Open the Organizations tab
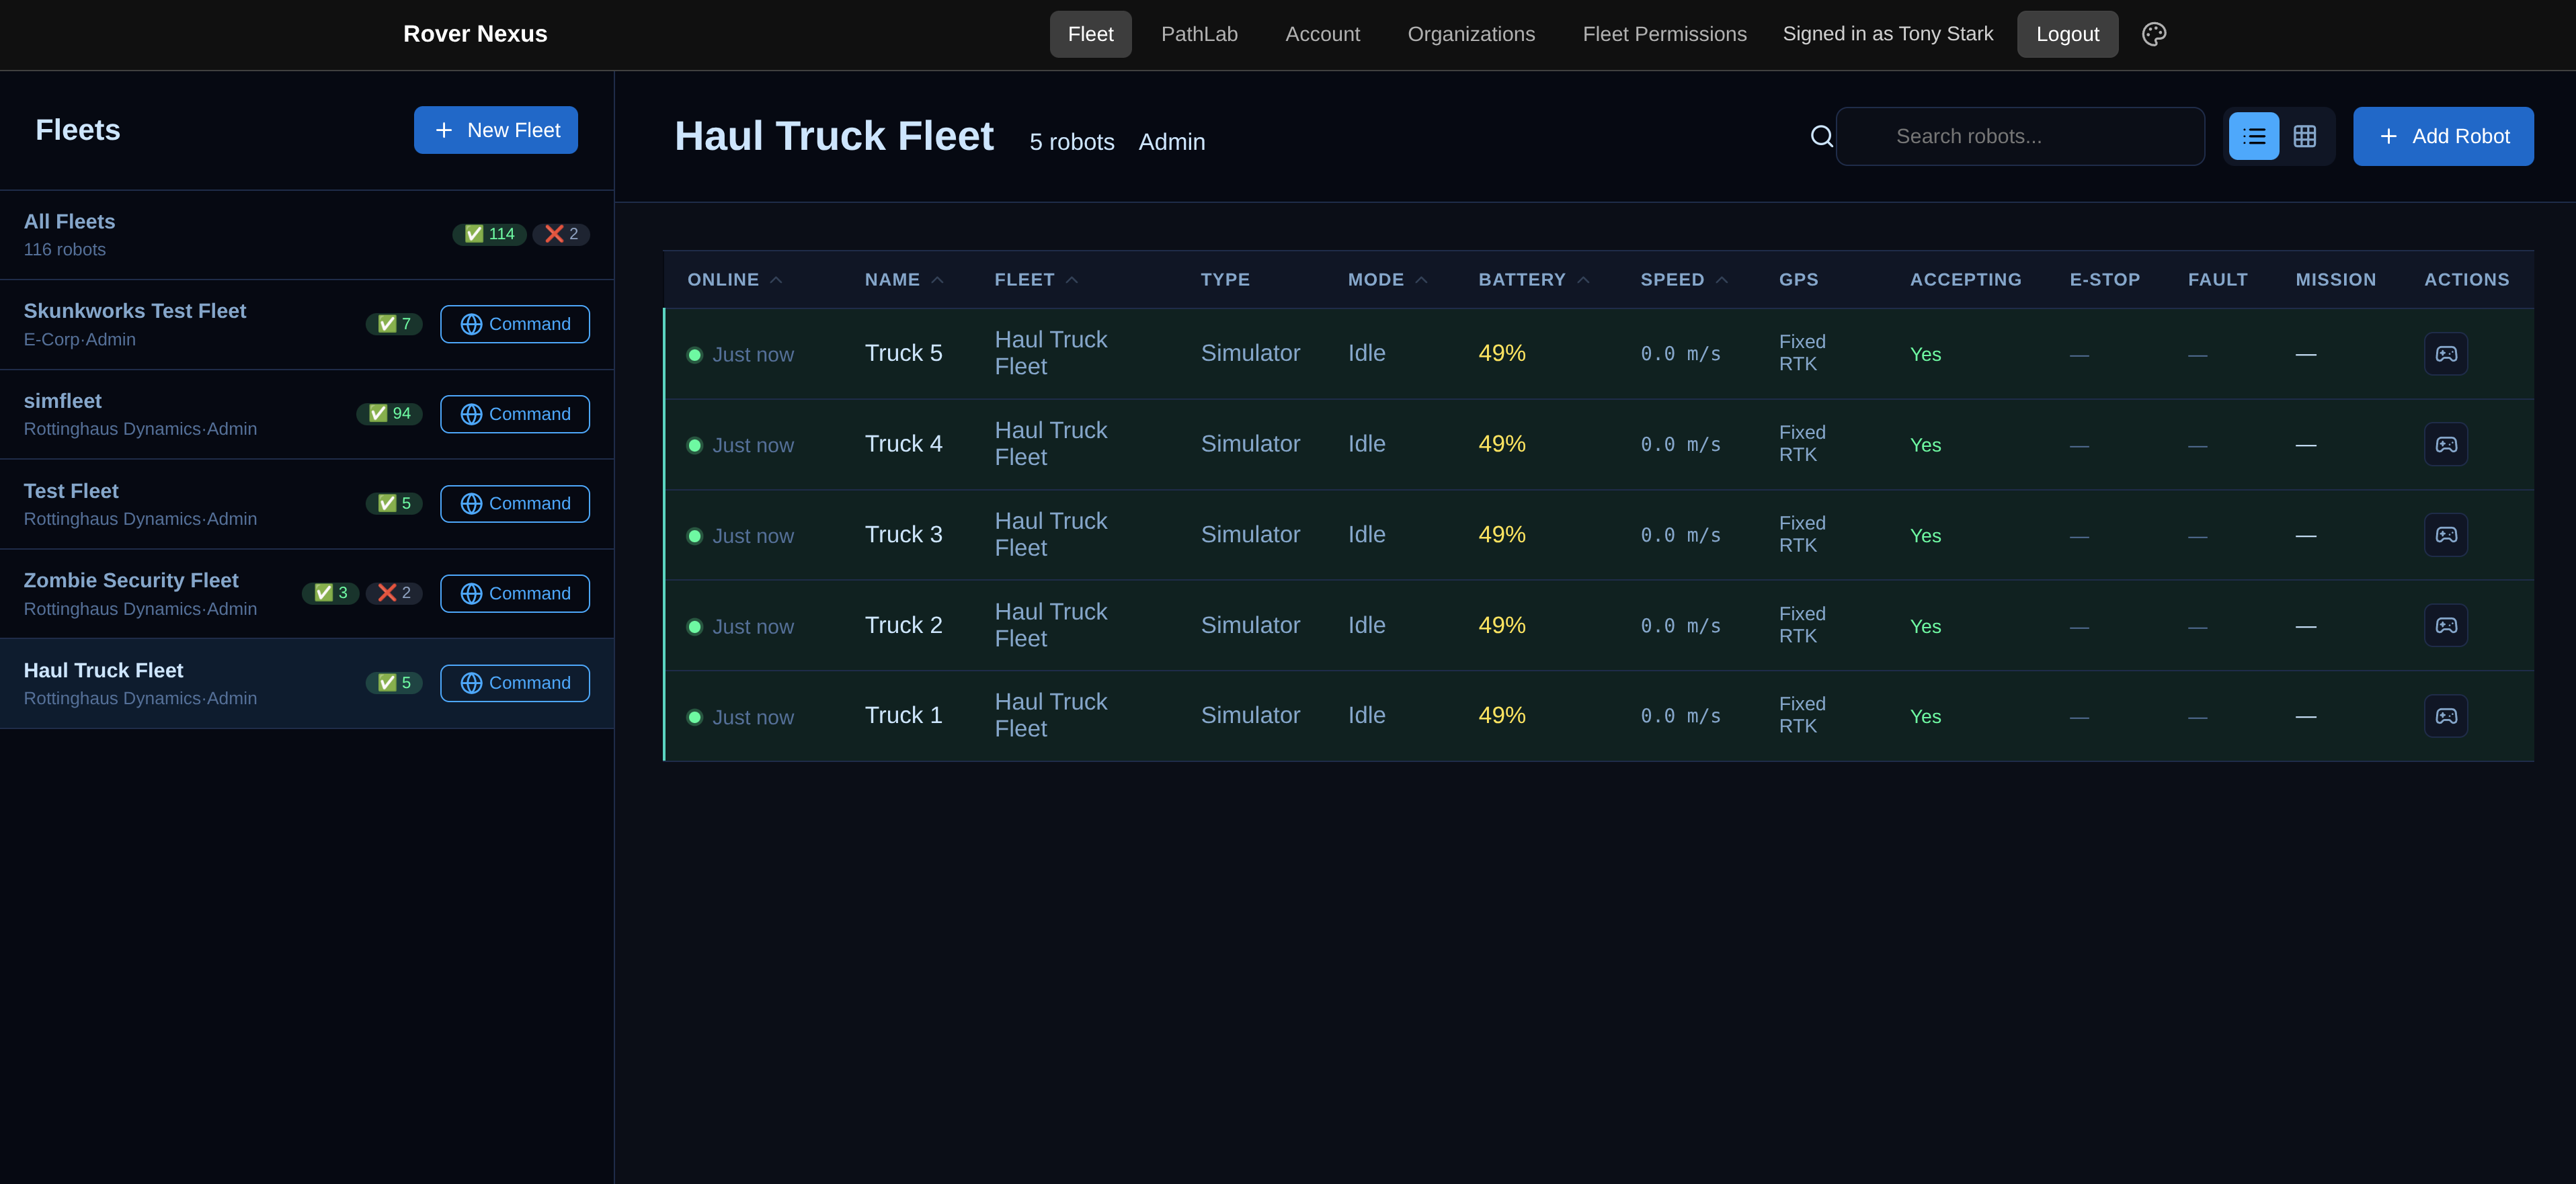2576x1184 pixels. coord(1471,34)
